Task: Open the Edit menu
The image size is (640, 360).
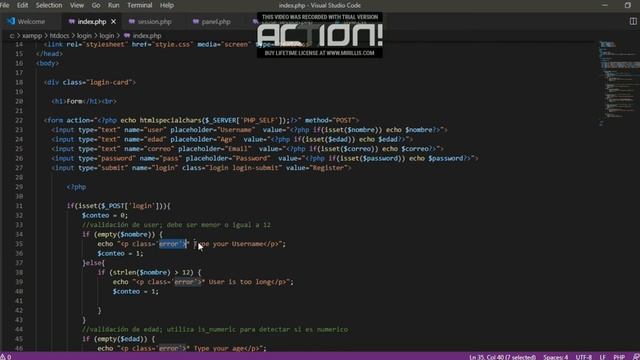Action: (22, 5)
